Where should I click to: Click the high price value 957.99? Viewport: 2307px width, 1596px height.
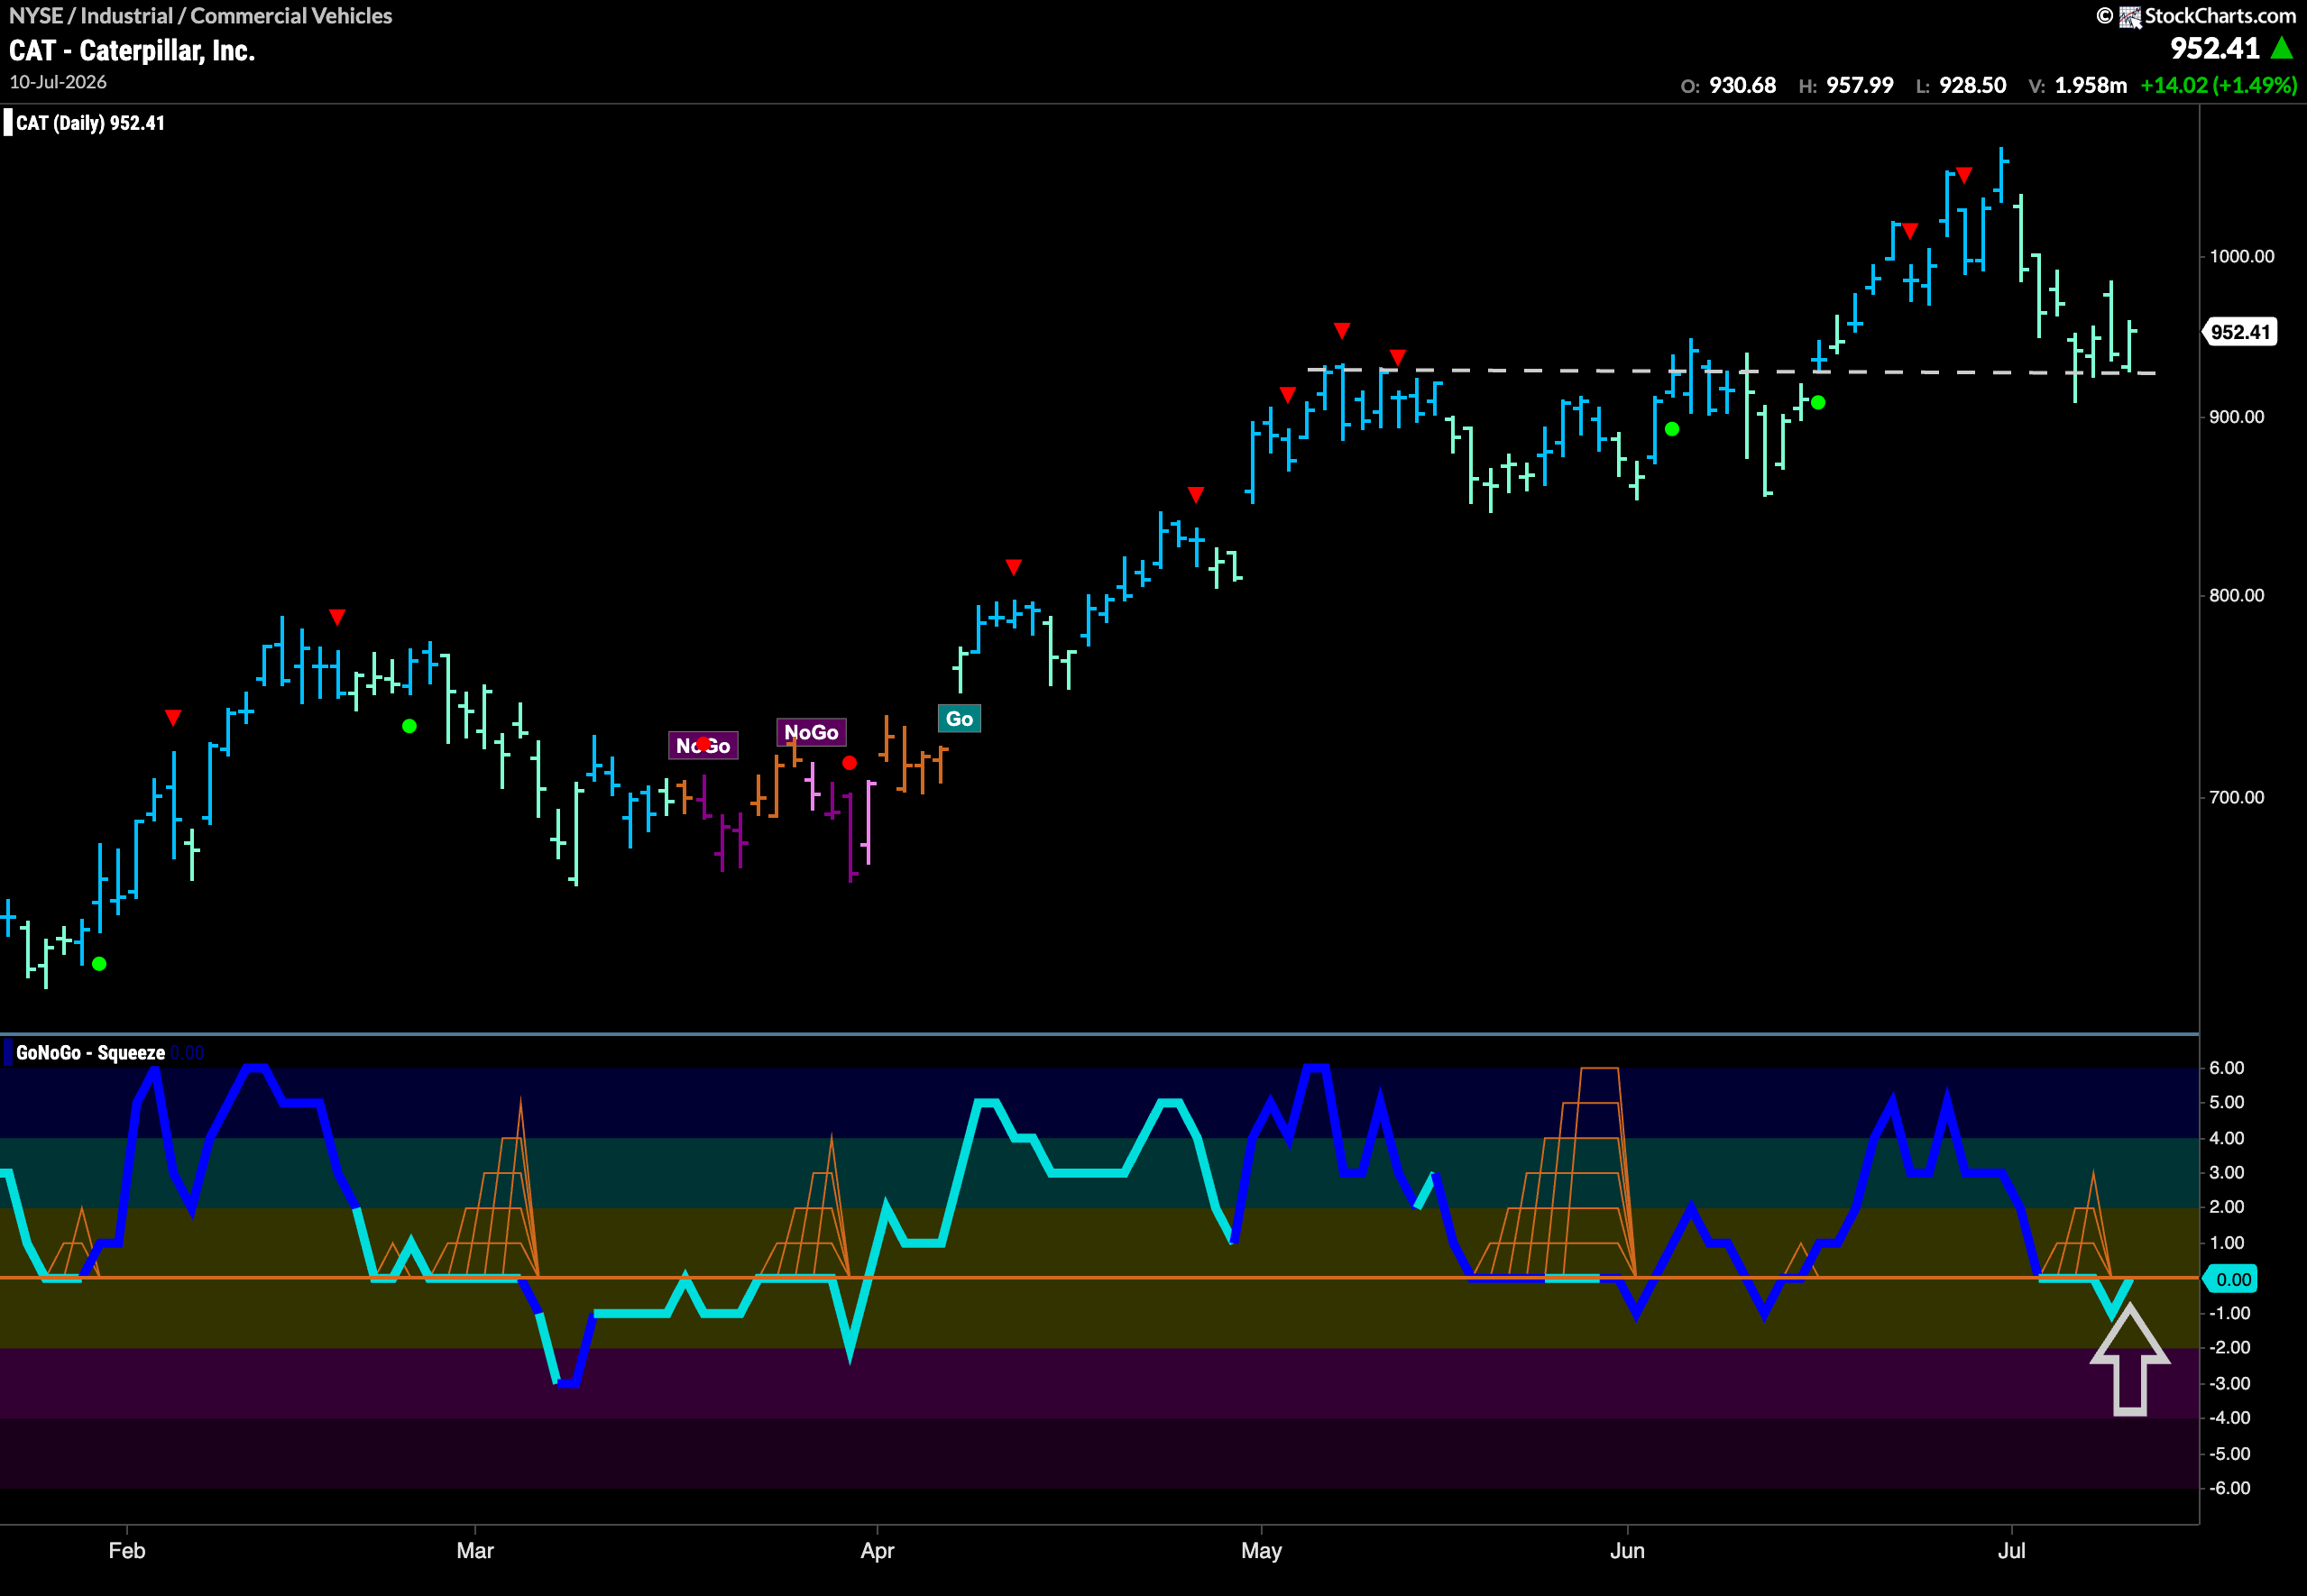pyautogui.click(x=1860, y=85)
